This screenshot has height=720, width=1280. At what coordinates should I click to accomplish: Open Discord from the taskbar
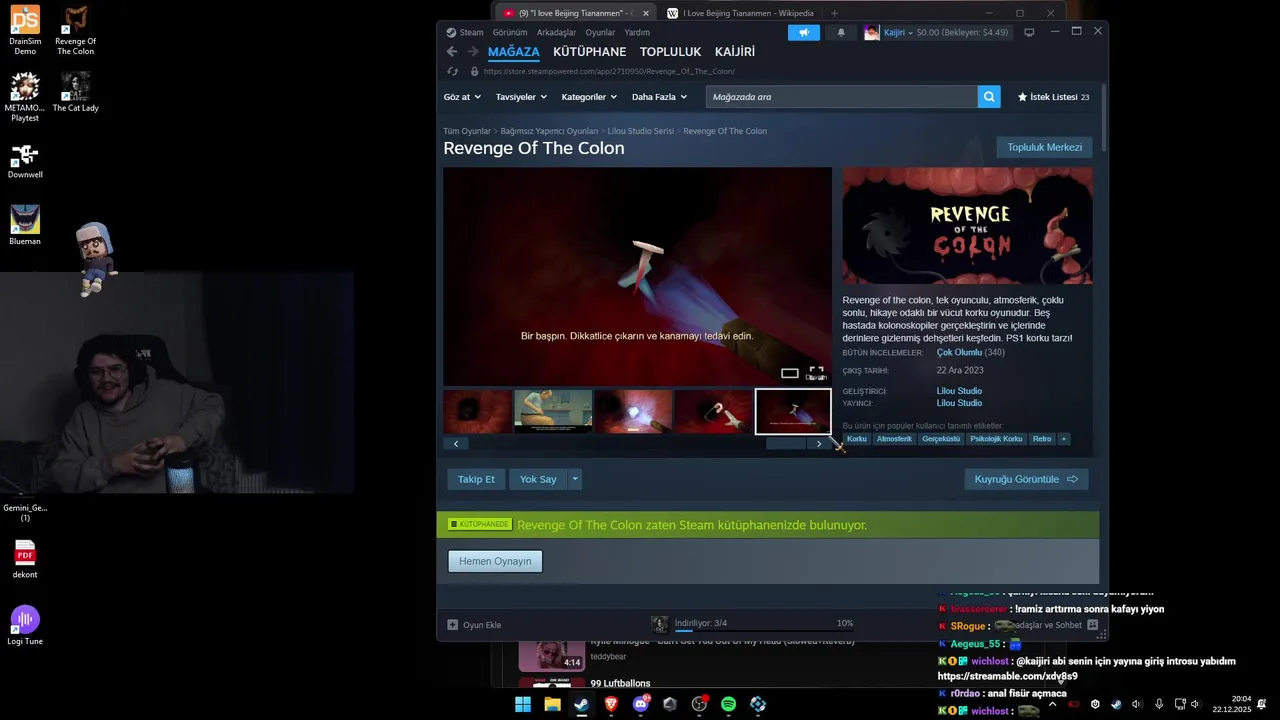(x=641, y=704)
